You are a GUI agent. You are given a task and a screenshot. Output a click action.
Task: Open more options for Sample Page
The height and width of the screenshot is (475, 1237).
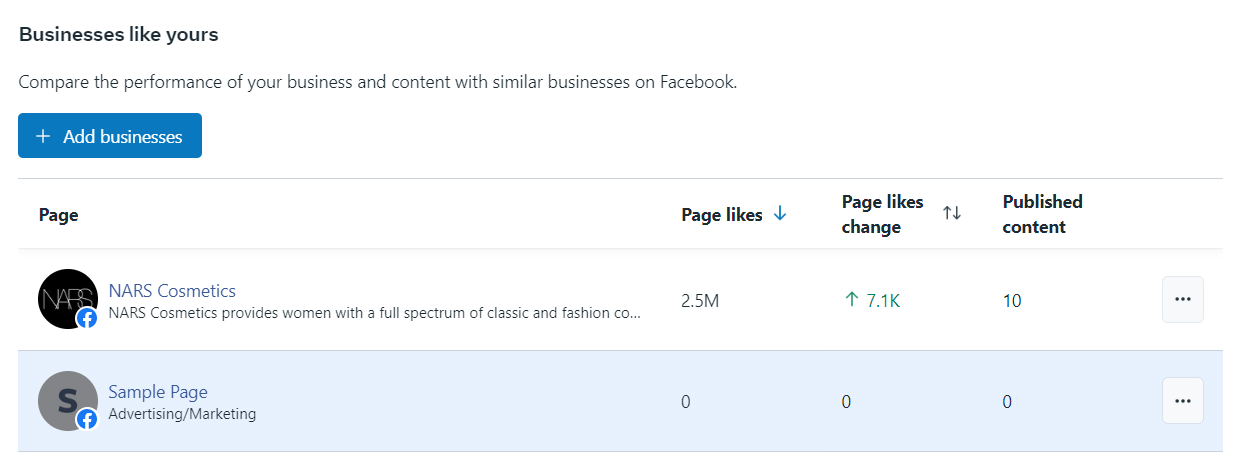point(1182,400)
